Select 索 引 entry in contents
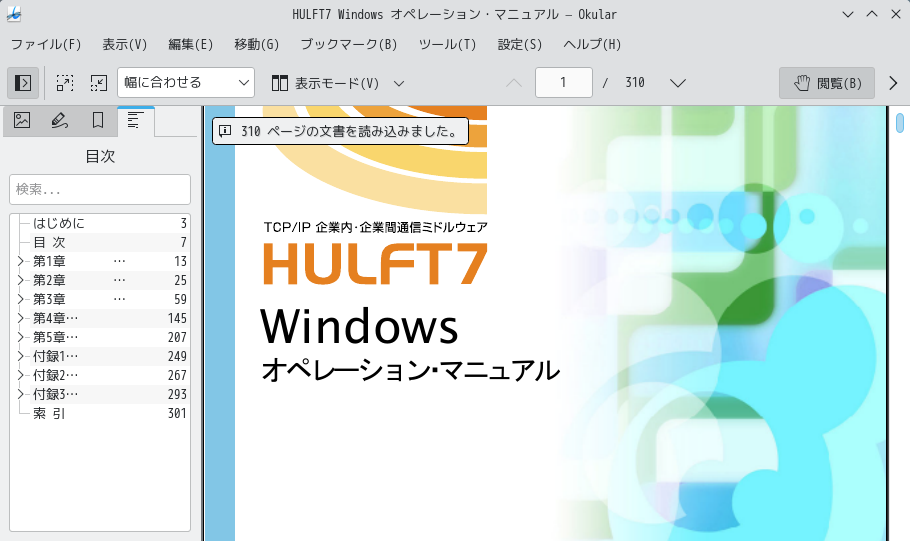The width and height of the screenshot is (910, 541). pos(49,413)
